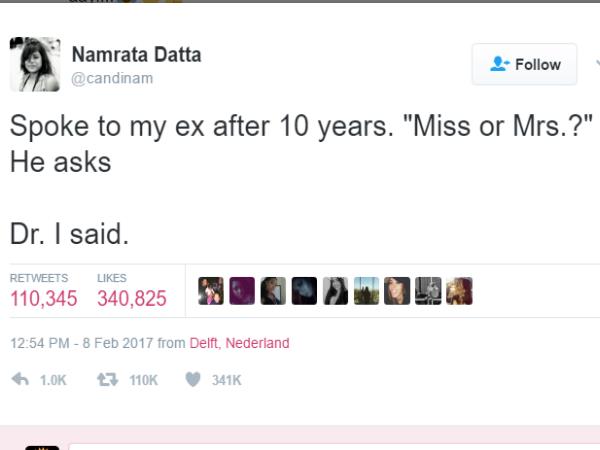Open the dark blue liker avatar
The image size is (600, 450).
coord(304,291)
